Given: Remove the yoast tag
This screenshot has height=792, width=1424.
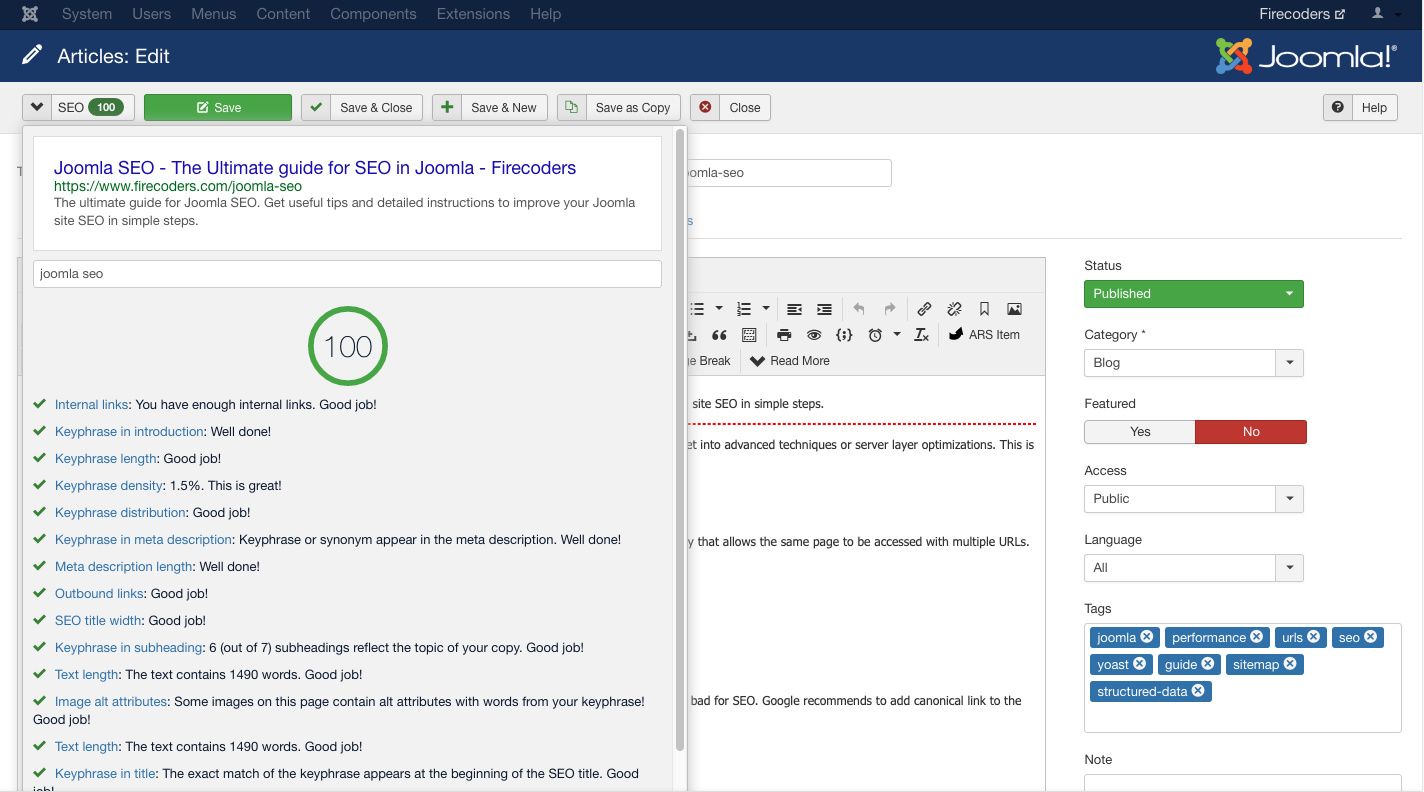Looking at the screenshot, I should 1139,664.
